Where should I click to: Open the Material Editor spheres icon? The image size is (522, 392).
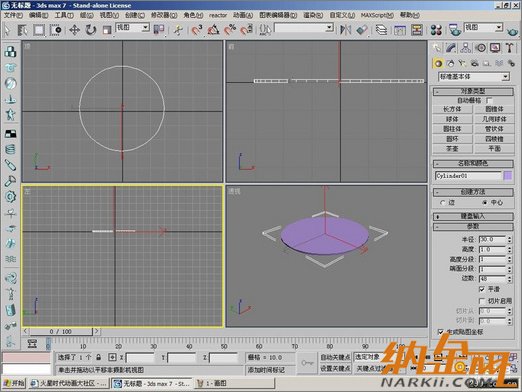(x=436, y=30)
